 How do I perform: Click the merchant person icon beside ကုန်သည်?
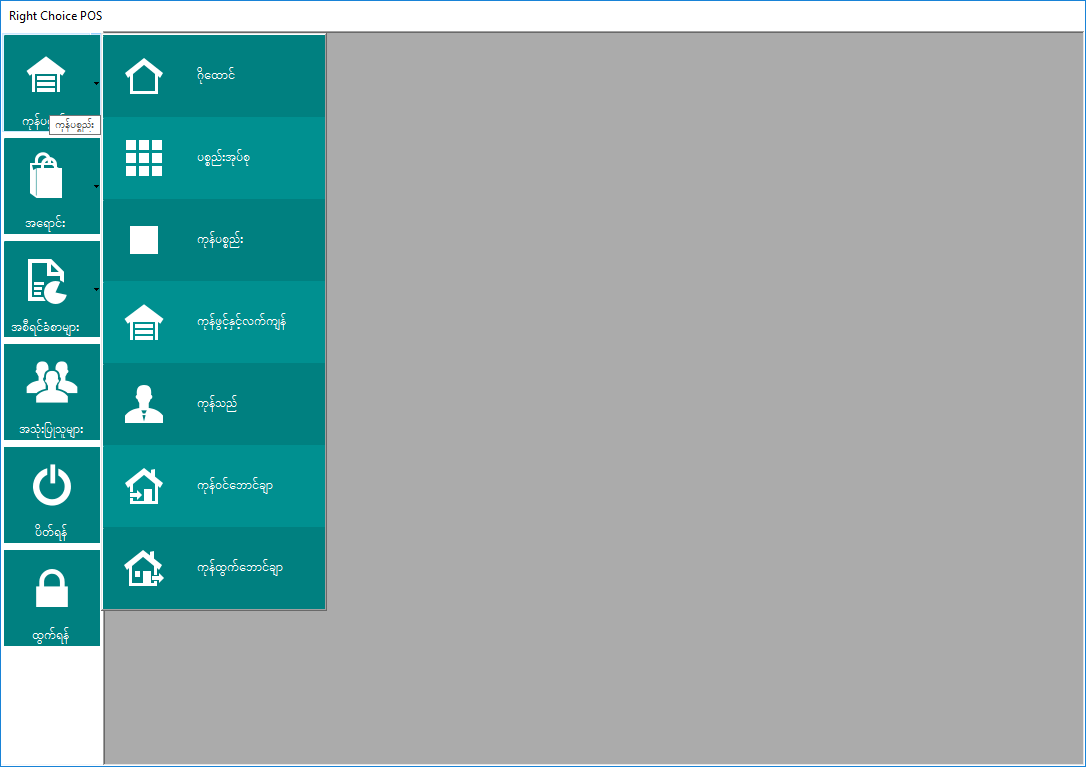pos(144,404)
